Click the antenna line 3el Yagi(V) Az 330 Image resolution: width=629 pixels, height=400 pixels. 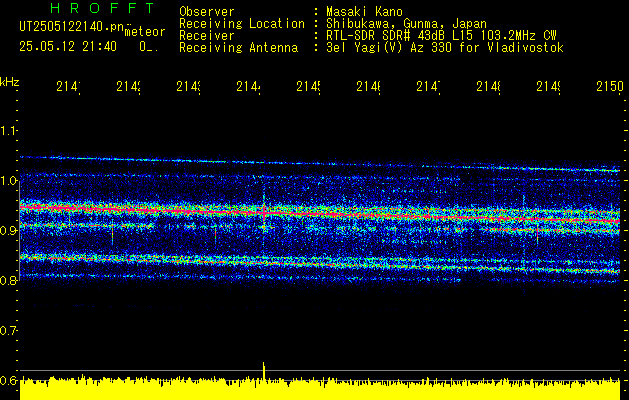click(x=445, y=48)
